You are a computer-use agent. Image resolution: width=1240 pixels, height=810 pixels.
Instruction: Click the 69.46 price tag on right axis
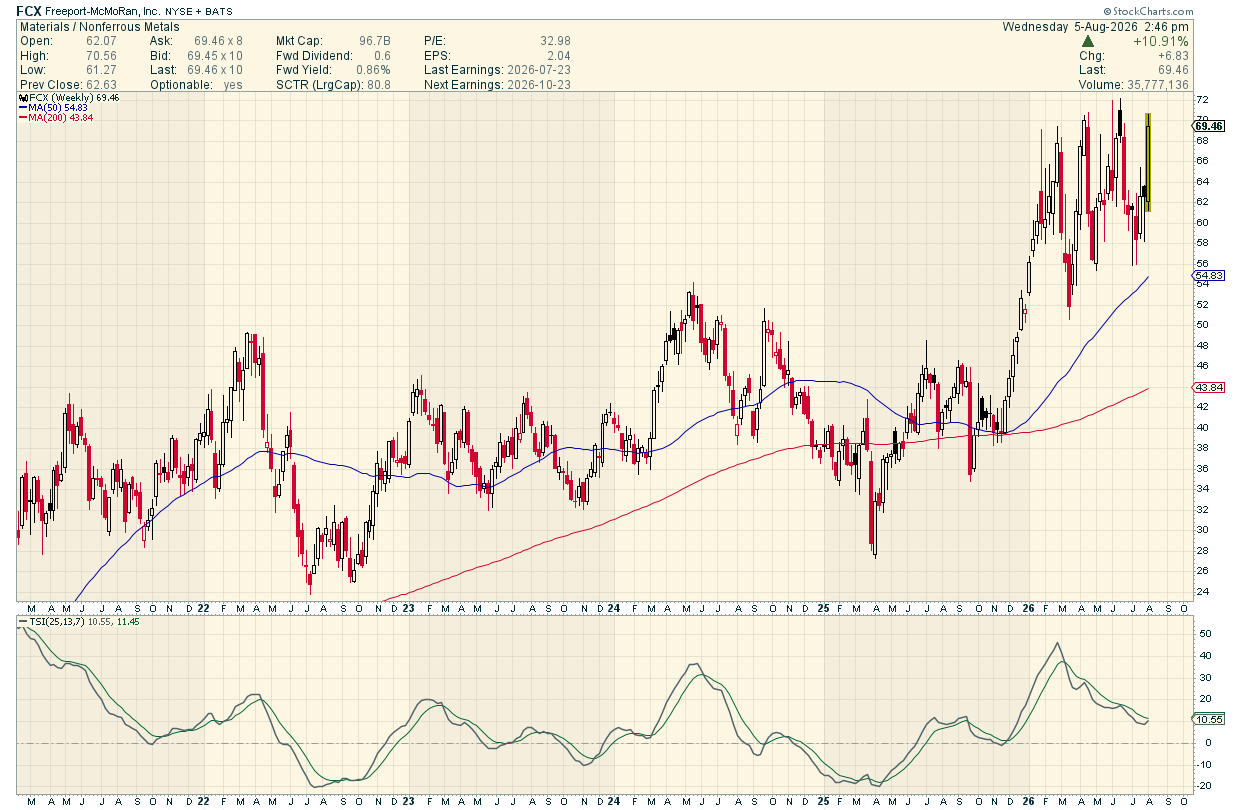tap(1210, 125)
